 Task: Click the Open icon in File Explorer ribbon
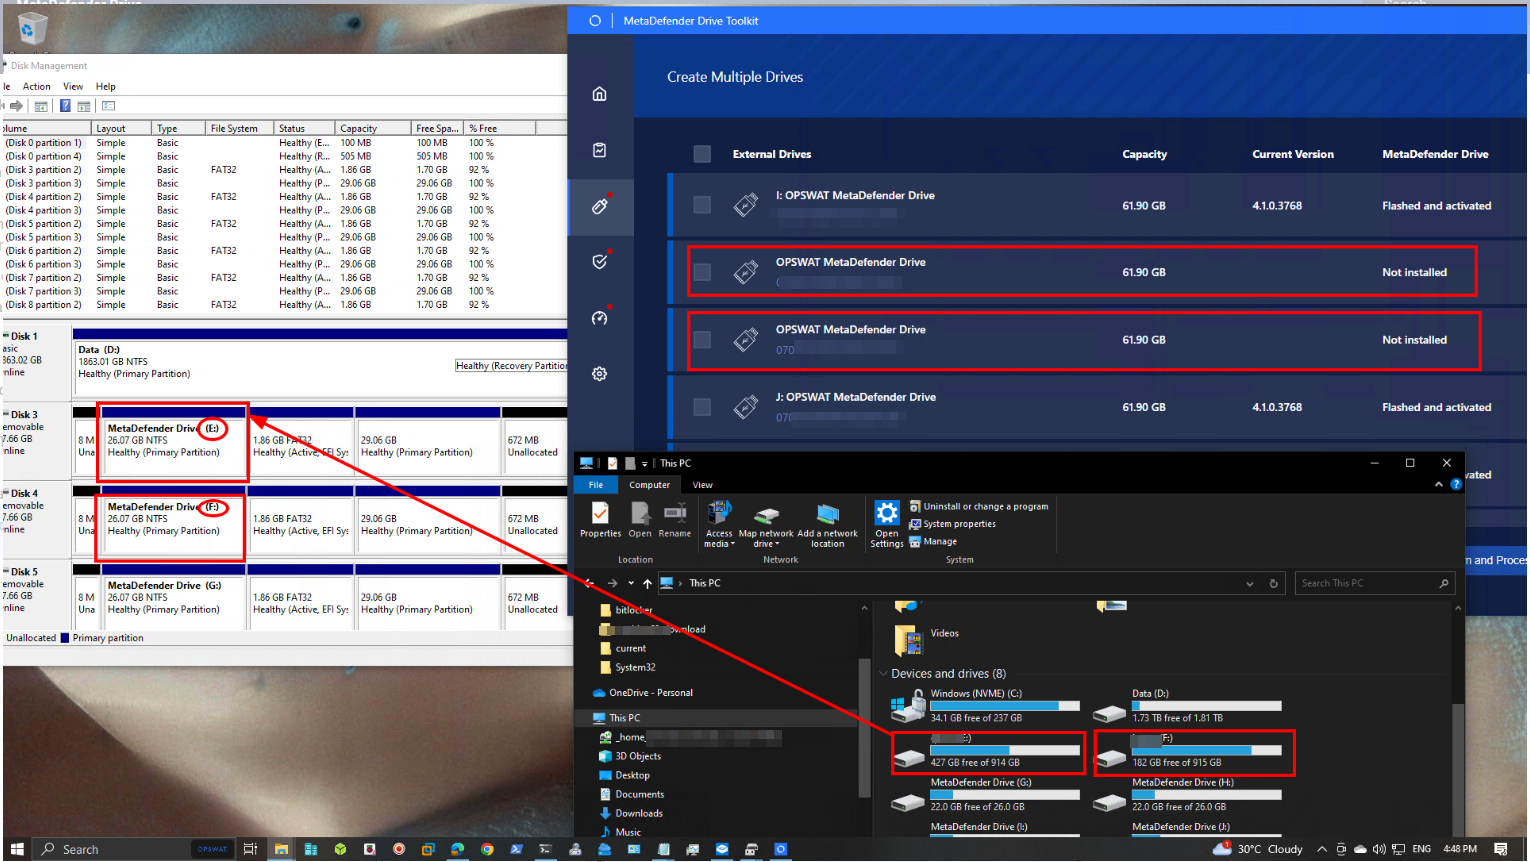(x=640, y=520)
